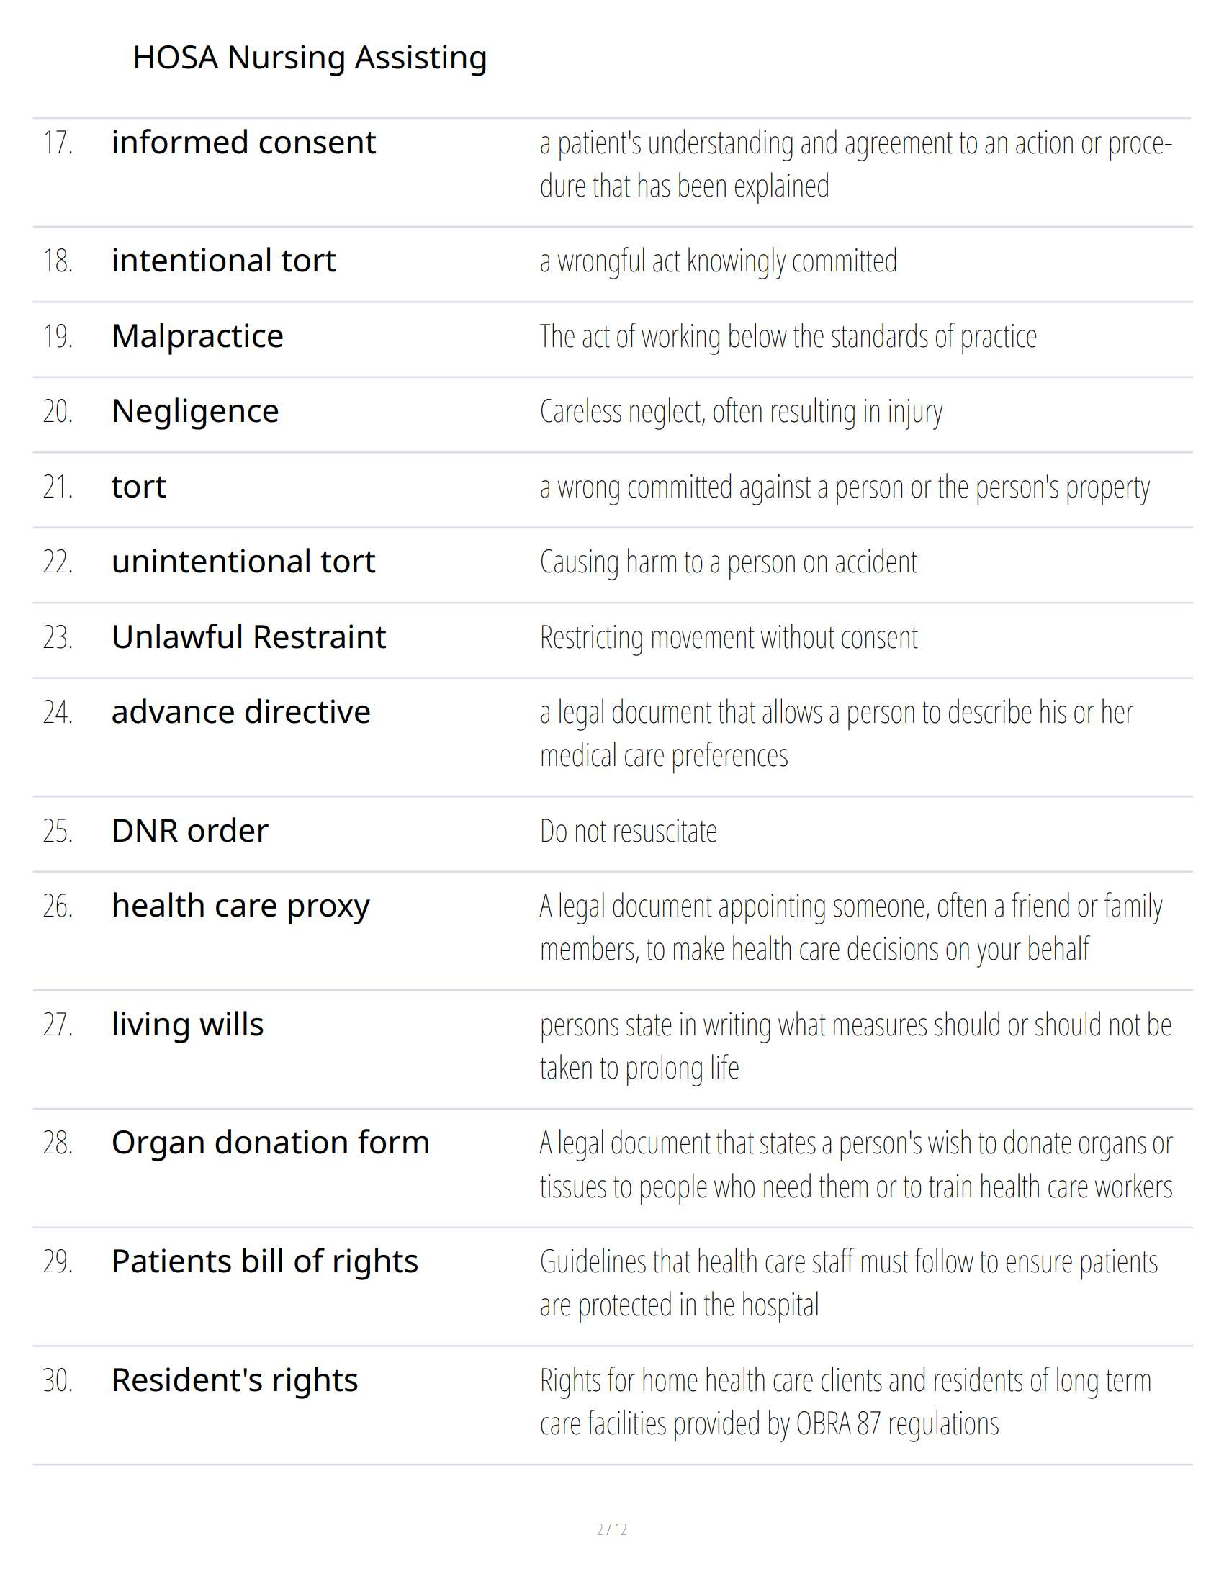Select the Unlawful Restraint term
1224x1584 pixels.
pyautogui.click(x=248, y=637)
